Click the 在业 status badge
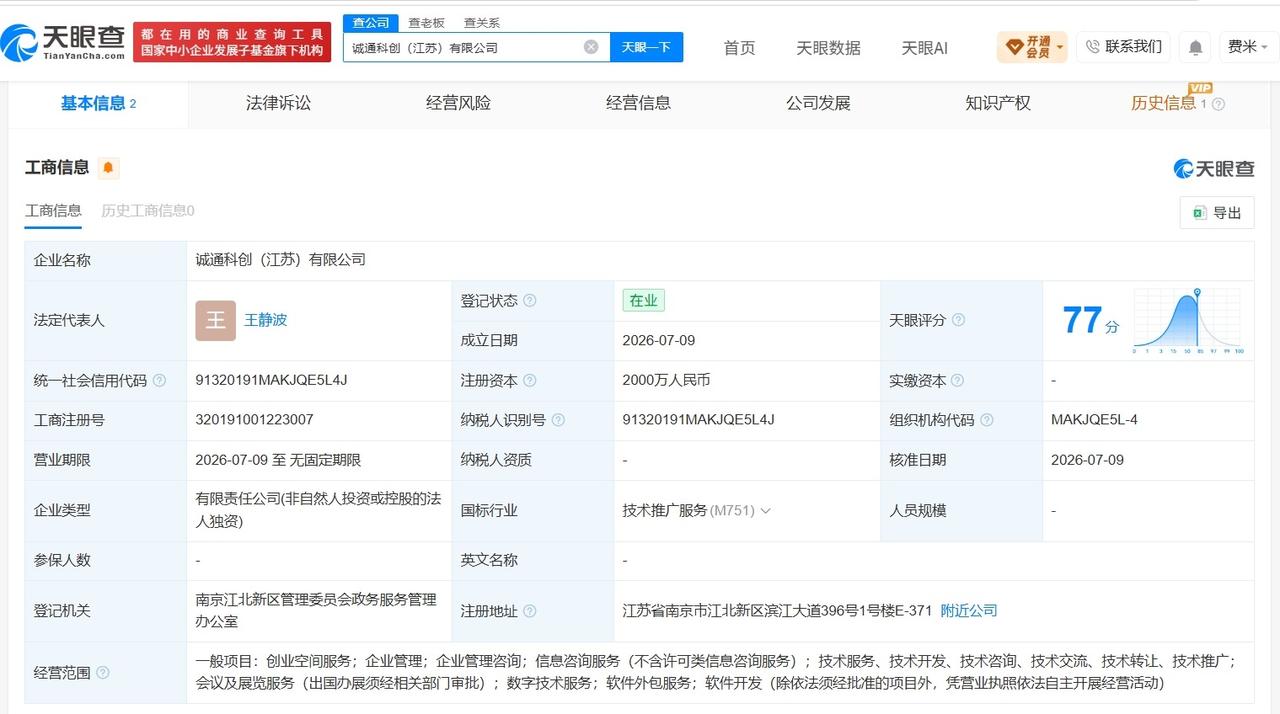1280x714 pixels. pos(643,300)
